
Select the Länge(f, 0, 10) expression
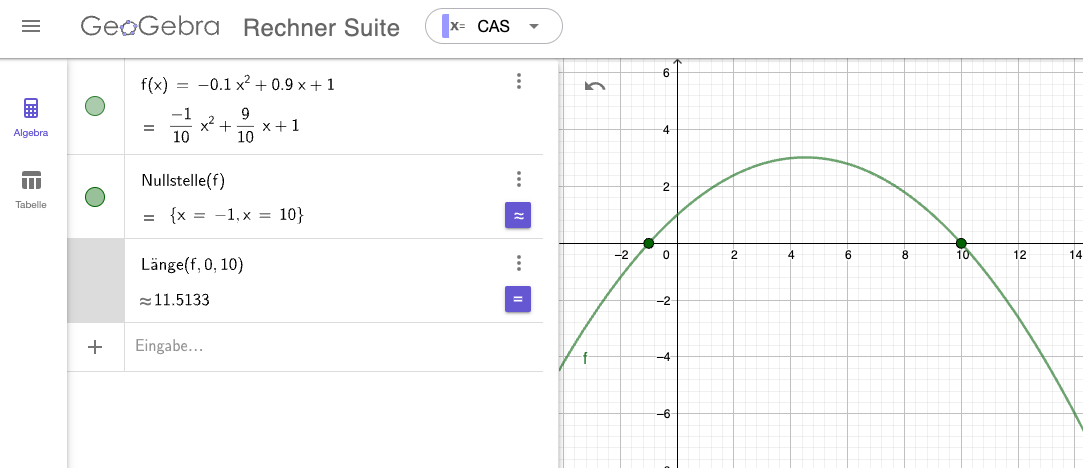(192, 264)
